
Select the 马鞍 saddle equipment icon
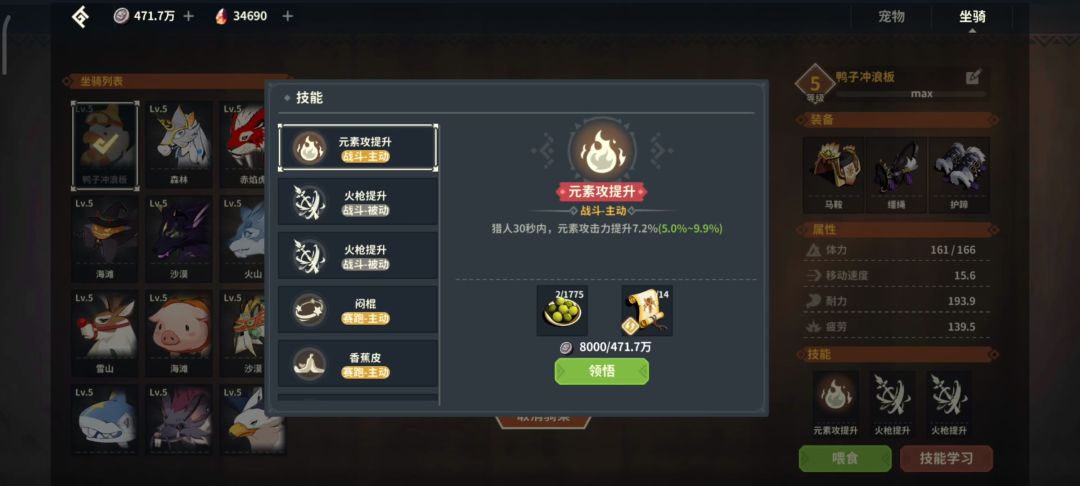(834, 175)
